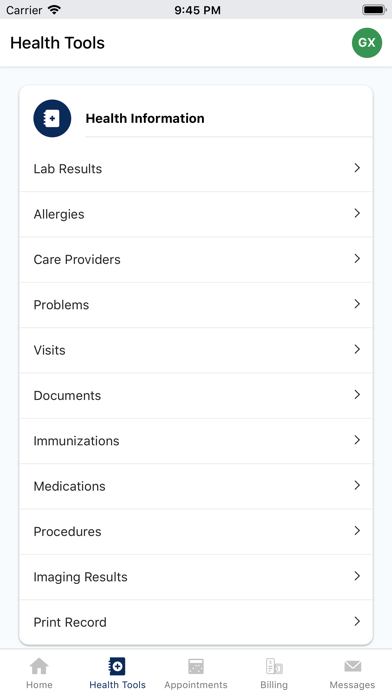Open Print Record
The width and height of the screenshot is (392, 696).
tap(196, 622)
